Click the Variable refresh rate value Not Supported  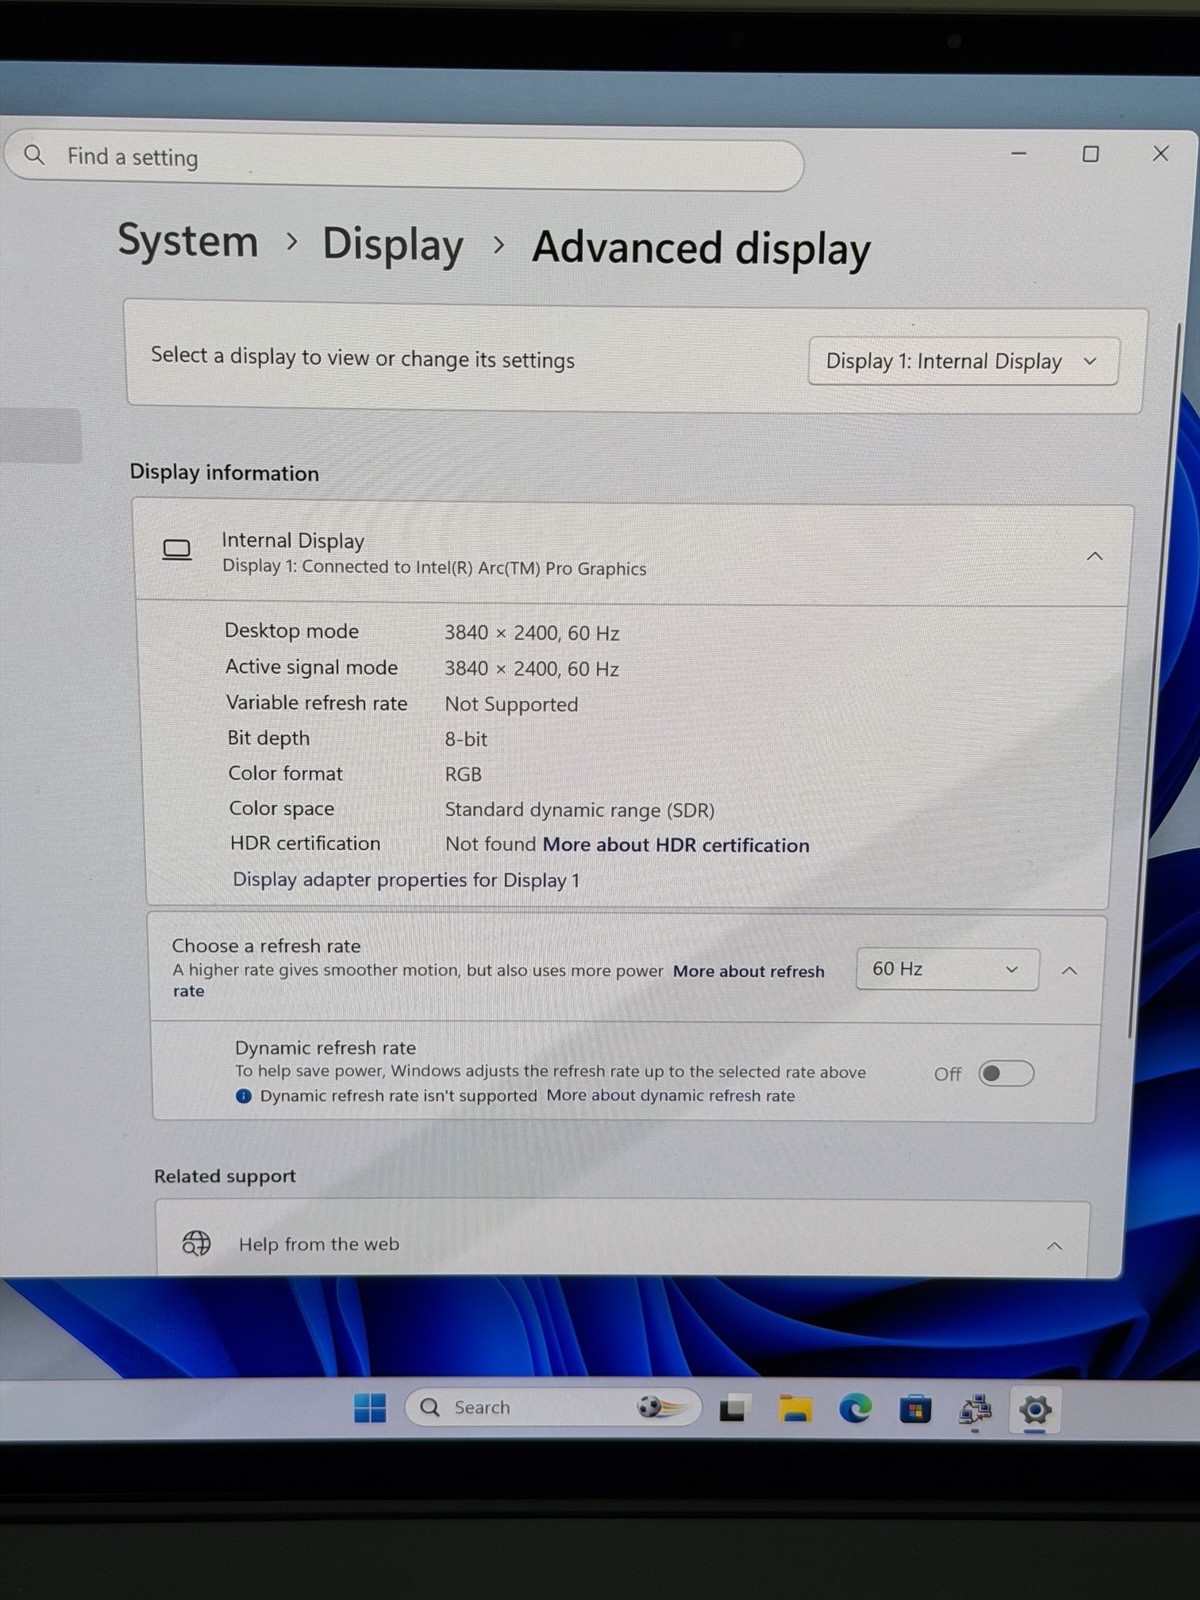tap(511, 704)
